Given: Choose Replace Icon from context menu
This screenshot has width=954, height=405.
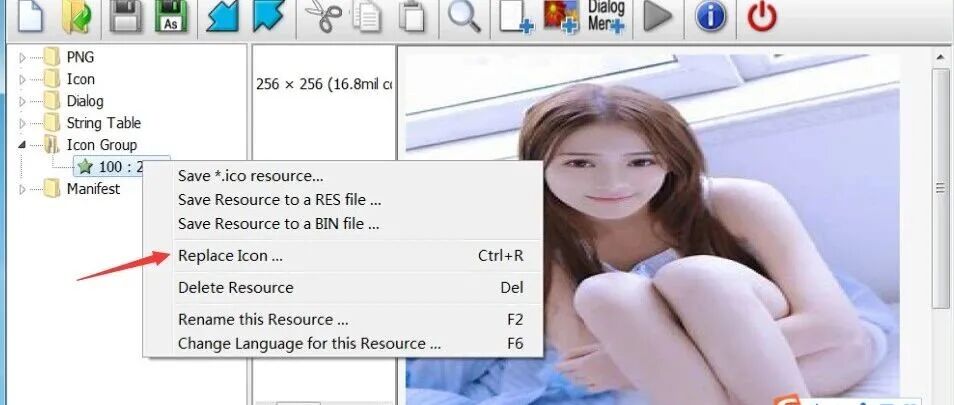Looking at the screenshot, I should coord(343,256).
